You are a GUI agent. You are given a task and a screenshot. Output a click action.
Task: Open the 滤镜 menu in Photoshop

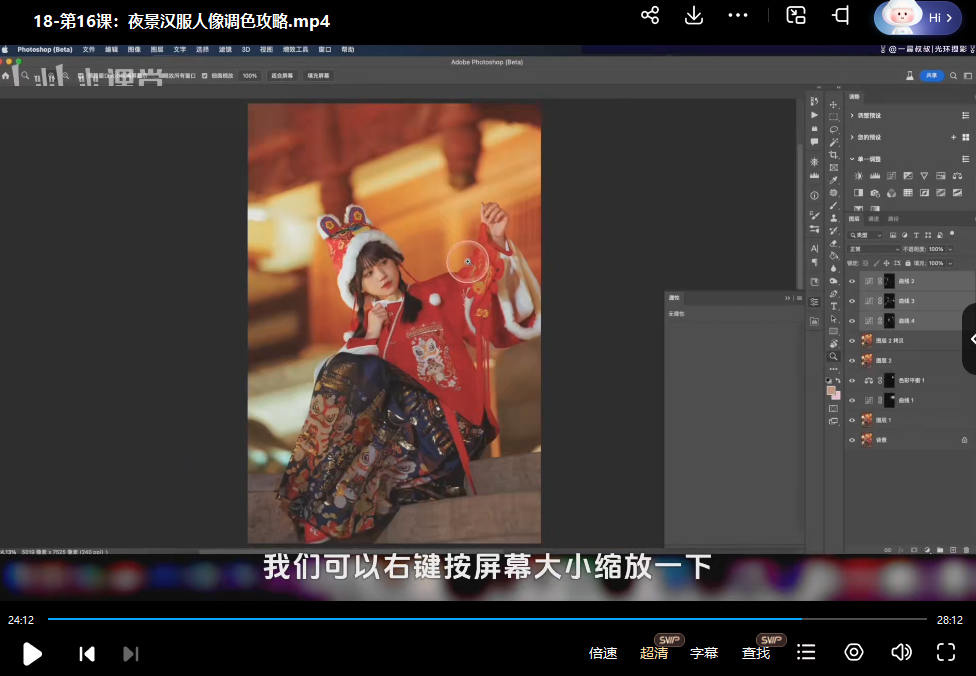point(225,49)
